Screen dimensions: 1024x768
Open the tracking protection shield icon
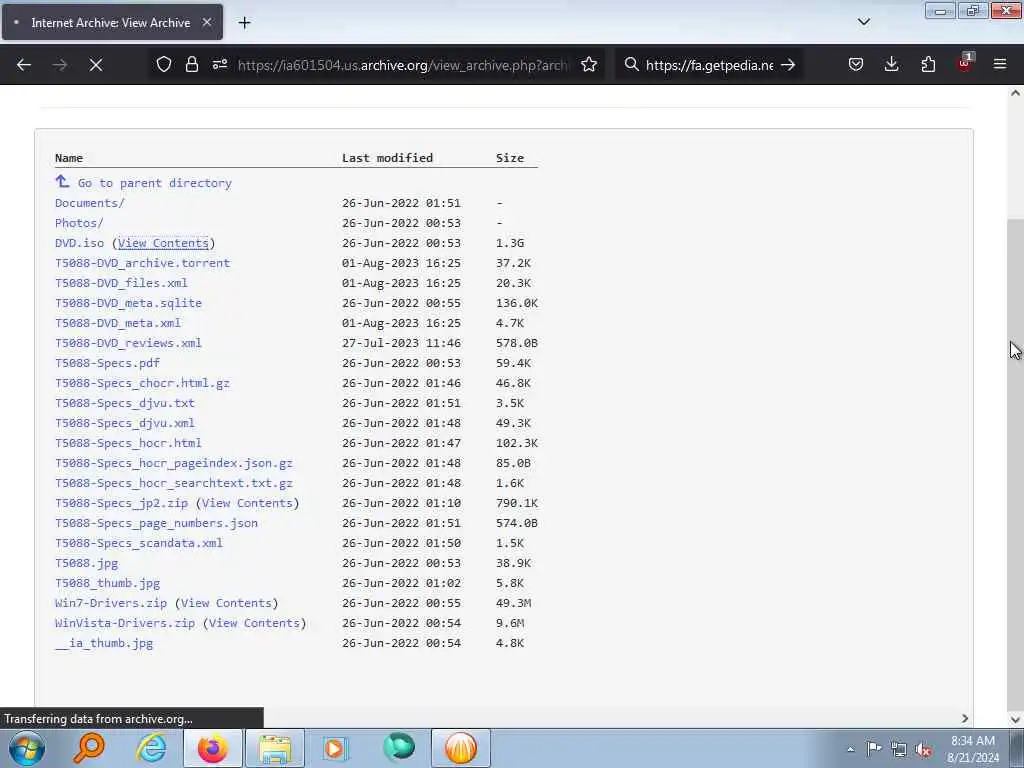click(164, 65)
